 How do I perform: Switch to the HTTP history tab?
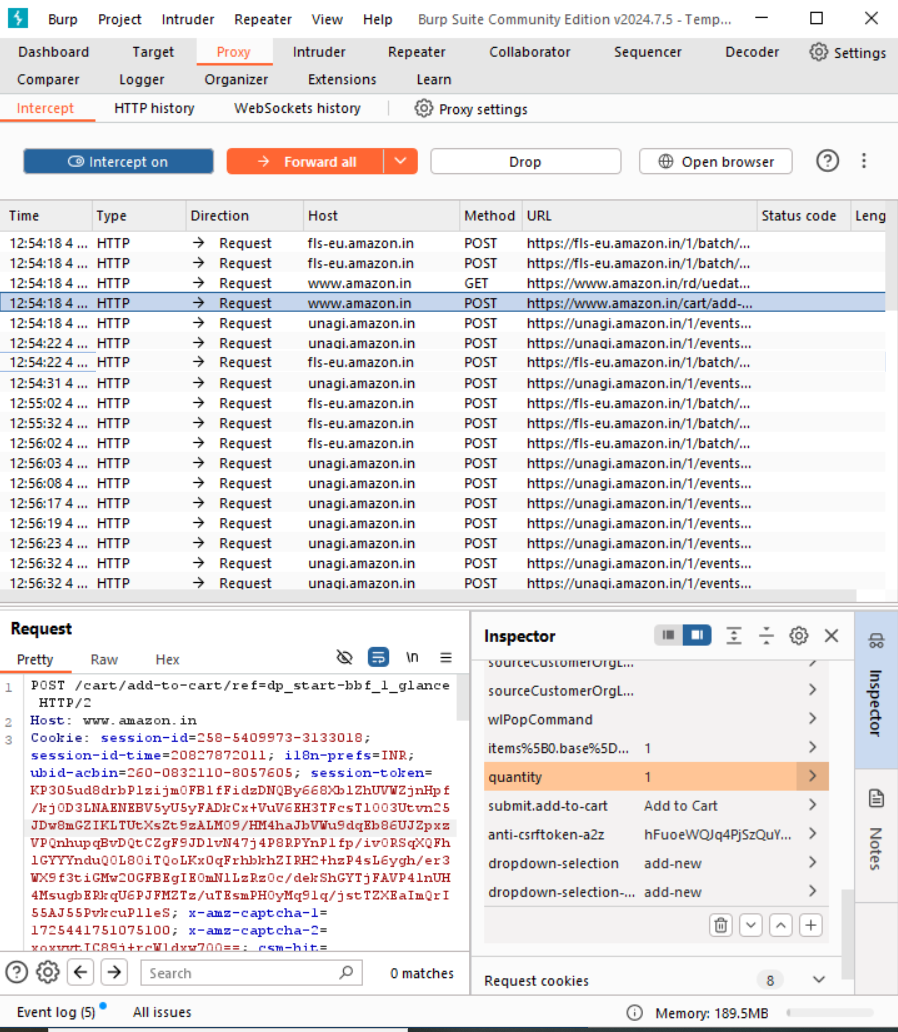click(x=154, y=108)
